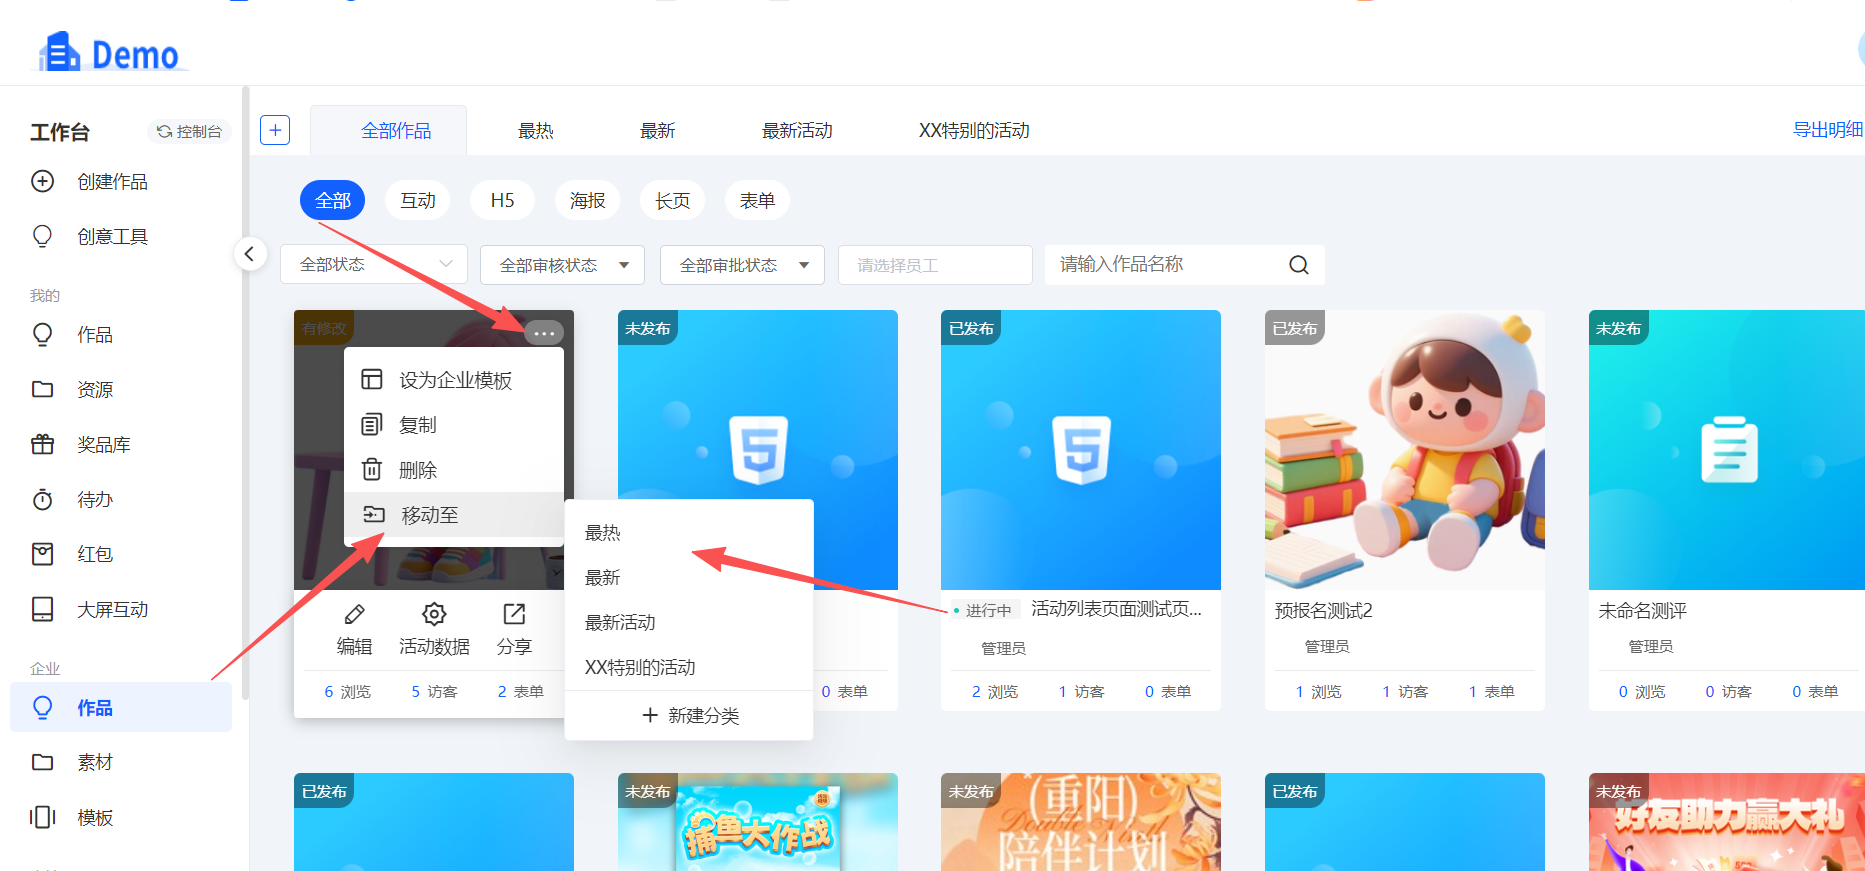Click 新建分类 in the submenu

click(690, 716)
